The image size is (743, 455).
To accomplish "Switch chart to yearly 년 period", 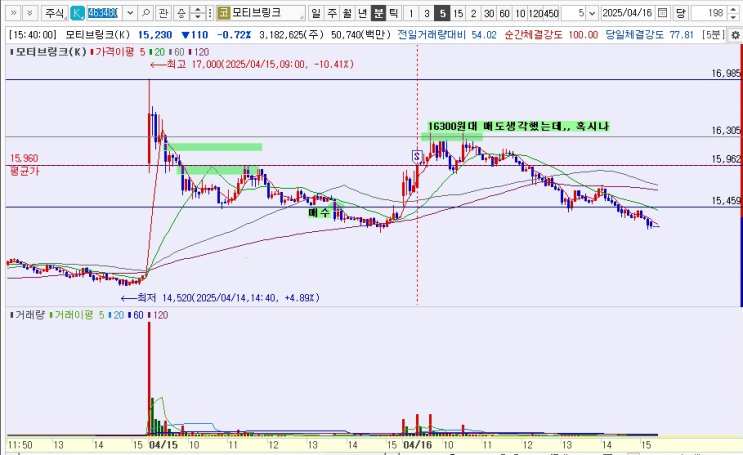I will (362, 13).
